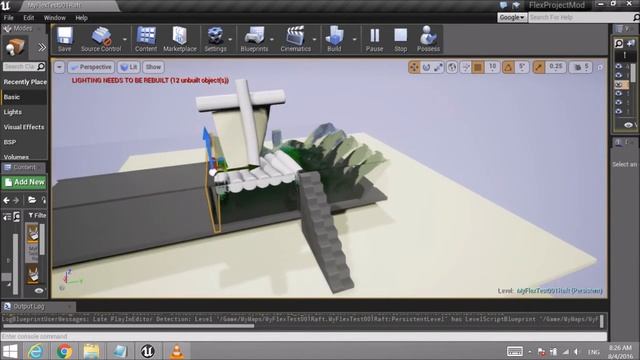Open the Perspective view dropdown
This screenshot has height=360, width=640.
tap(91, 67)
